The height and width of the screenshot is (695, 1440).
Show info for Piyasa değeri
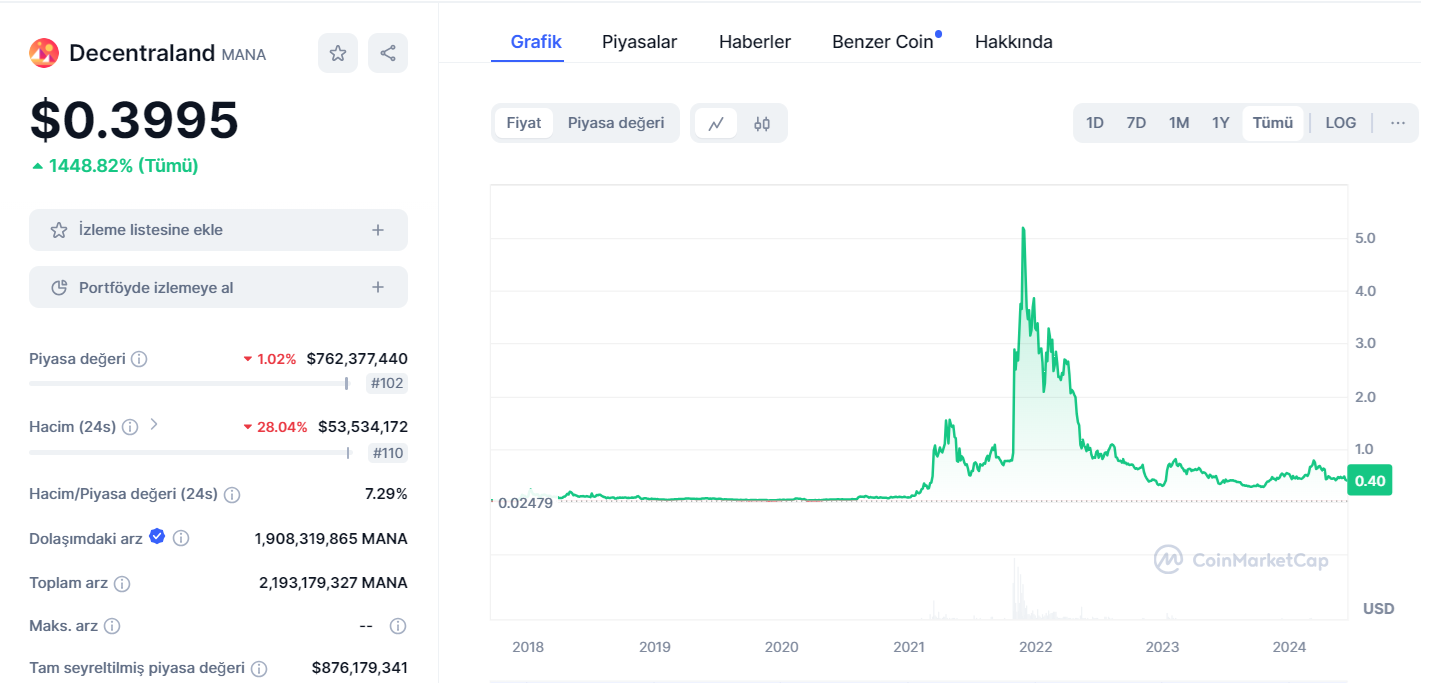[x=139, y=359]
